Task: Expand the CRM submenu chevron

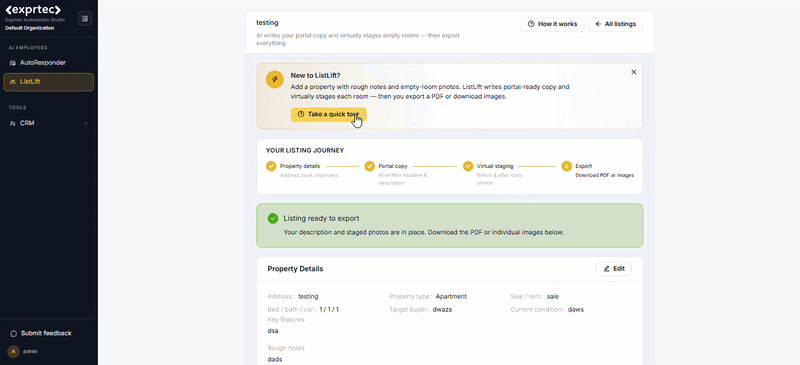Action: (86, 123)
